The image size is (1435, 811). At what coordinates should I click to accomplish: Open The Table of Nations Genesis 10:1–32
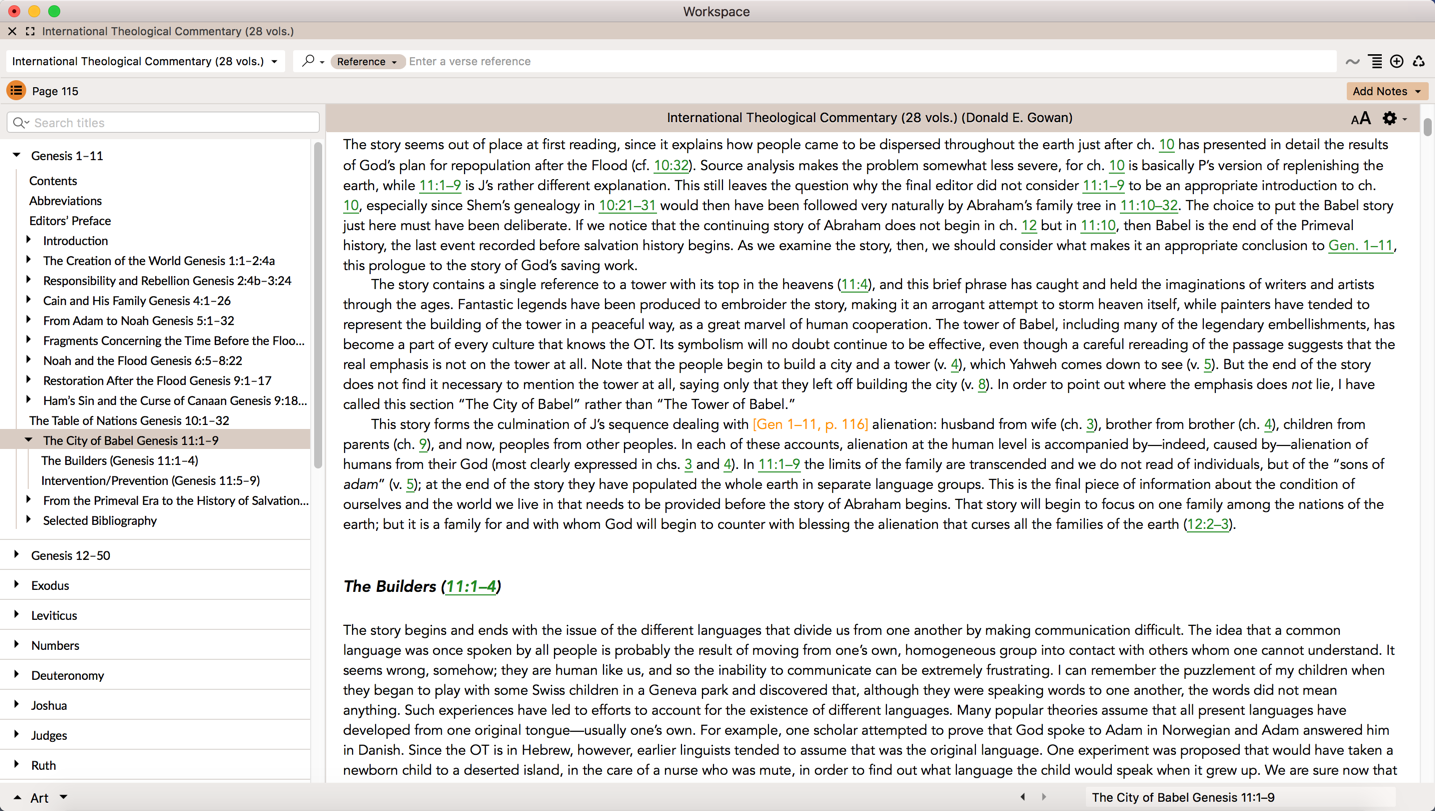click(129, 421)
